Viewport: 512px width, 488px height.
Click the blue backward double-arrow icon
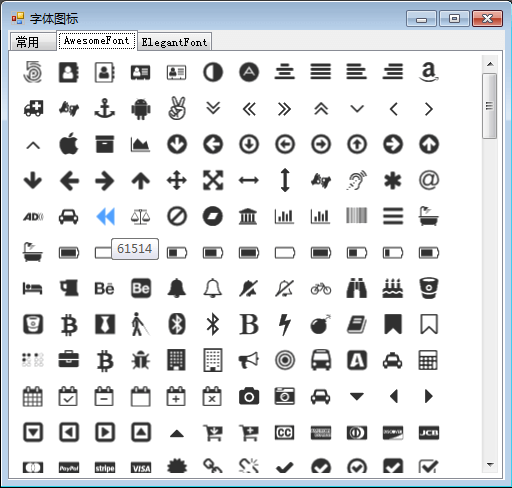(105, 216)
